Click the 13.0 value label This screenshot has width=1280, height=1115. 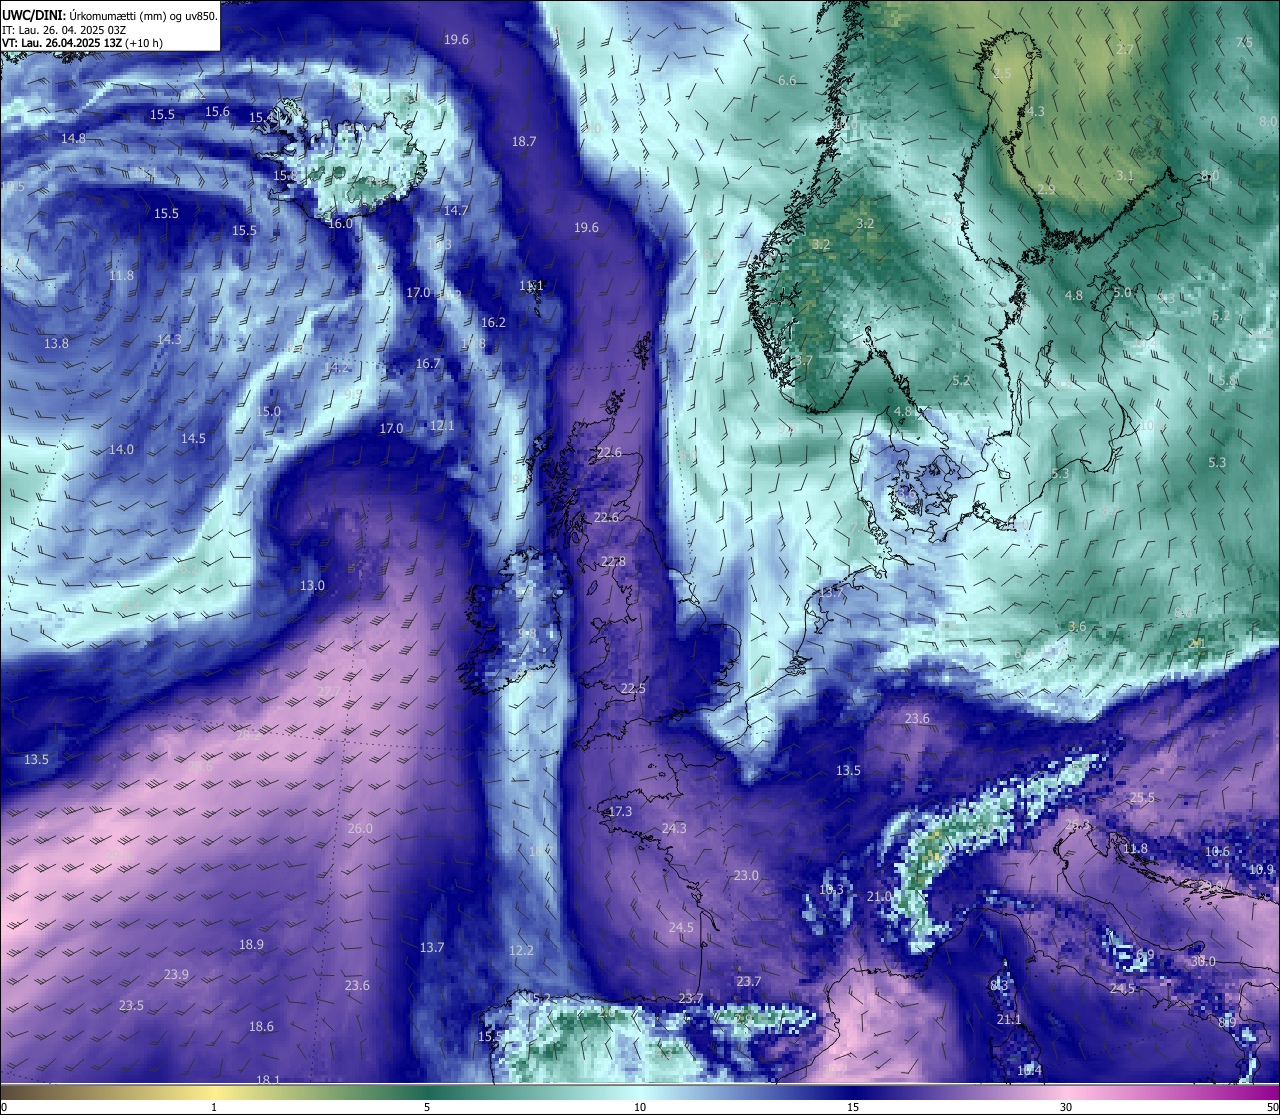(x=312, y=586)
